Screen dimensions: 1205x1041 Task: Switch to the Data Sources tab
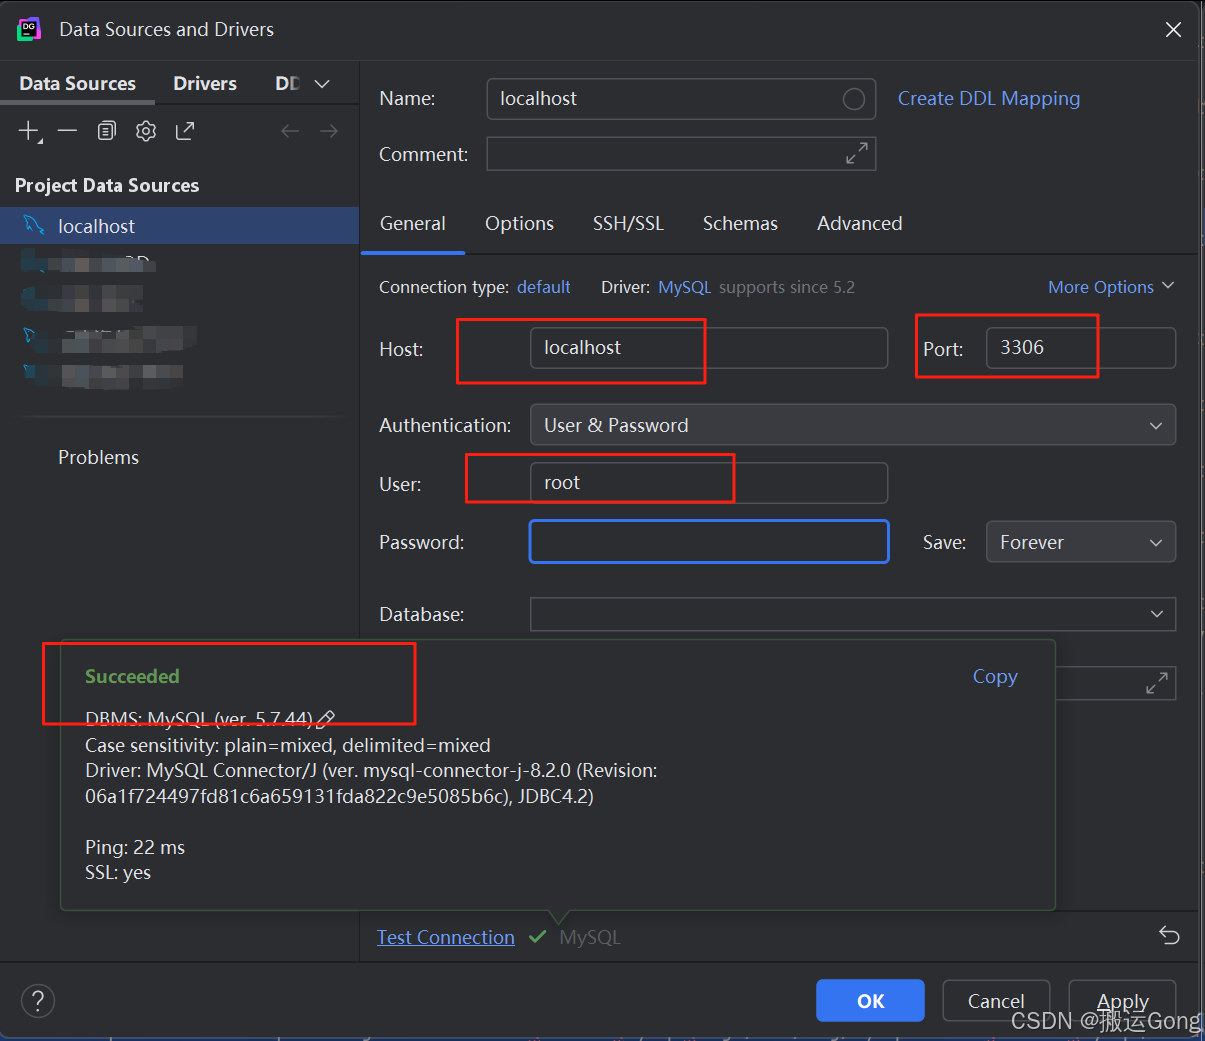(x=77, y=84)
